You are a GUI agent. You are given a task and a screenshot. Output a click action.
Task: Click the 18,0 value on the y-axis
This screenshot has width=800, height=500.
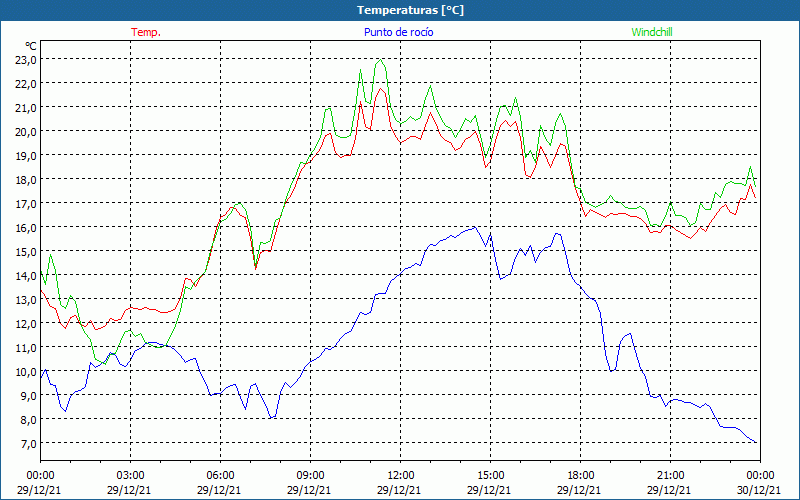[x=26, y=179]
